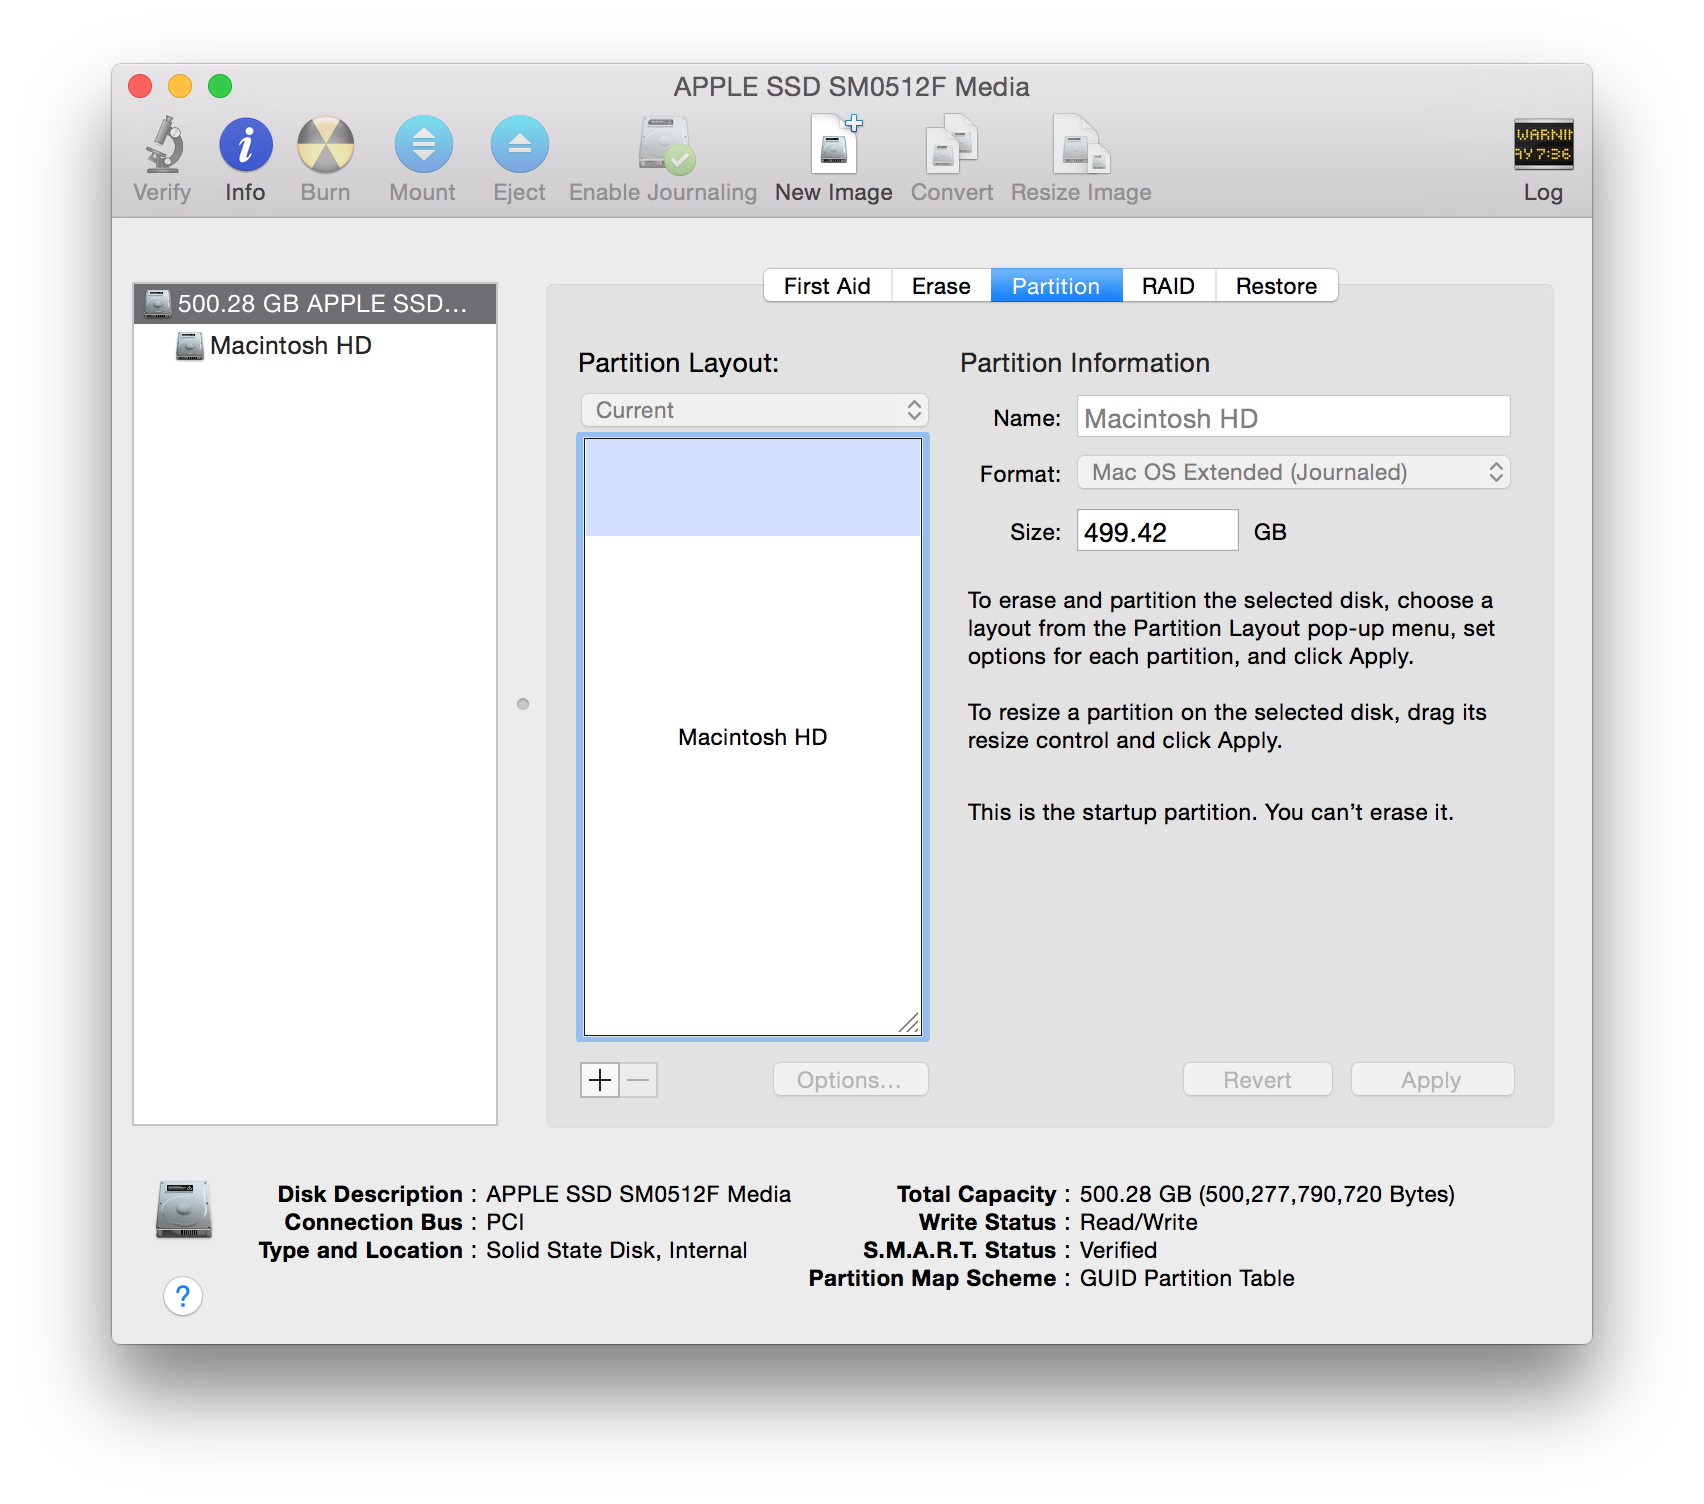1704x1504 pixels.
Task: Switch to Erase tab
Action: pos(941,286)
